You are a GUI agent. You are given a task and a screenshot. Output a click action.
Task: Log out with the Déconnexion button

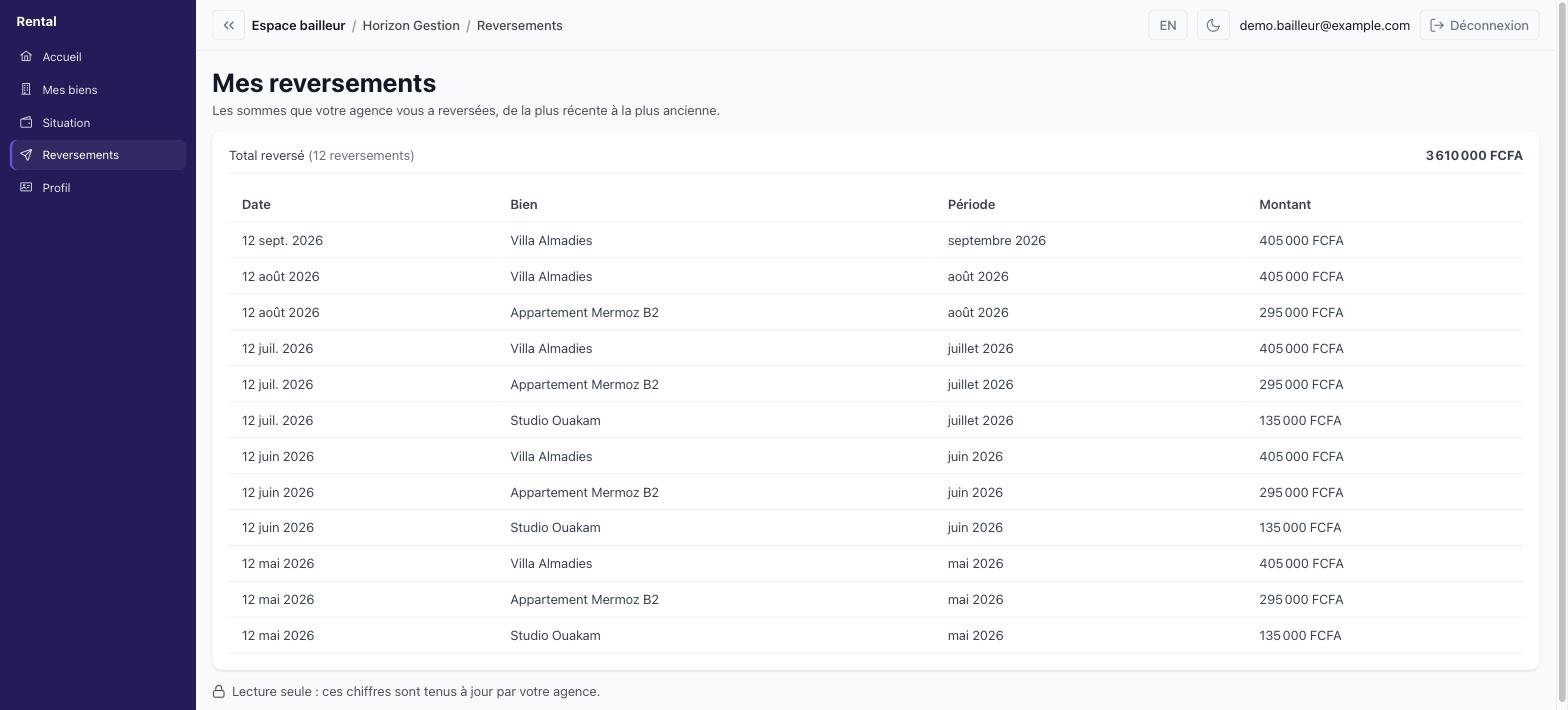pyautogui.click(x=1479, y=25)
